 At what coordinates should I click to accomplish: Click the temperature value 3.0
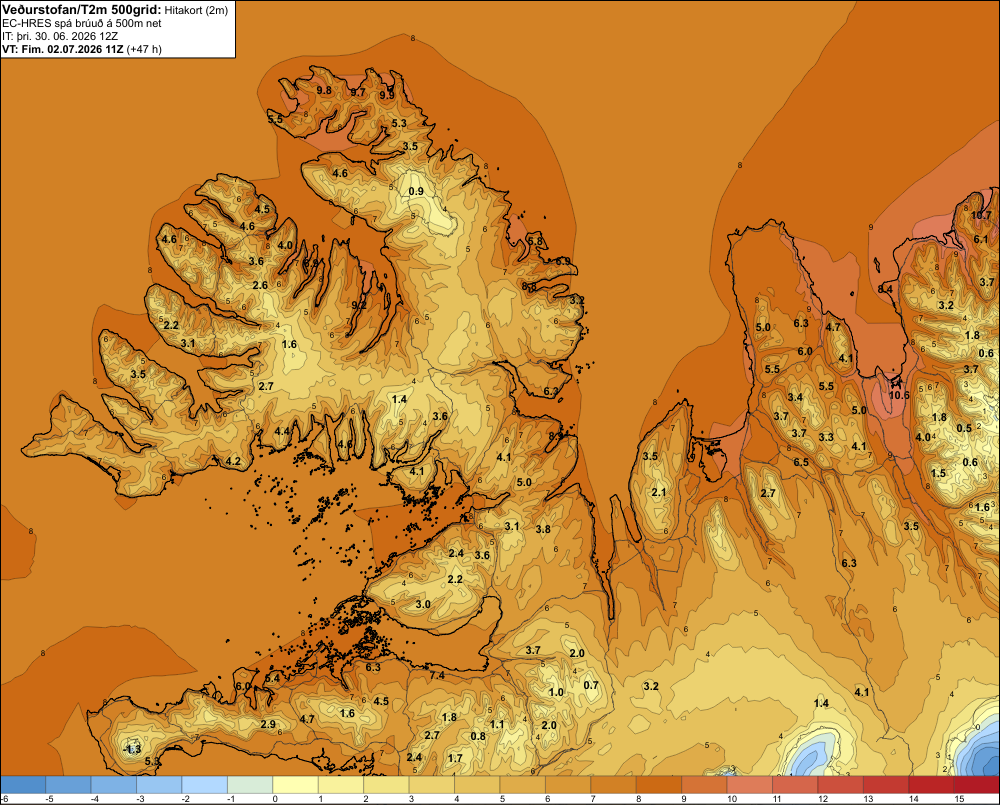(x=423, y=604)
